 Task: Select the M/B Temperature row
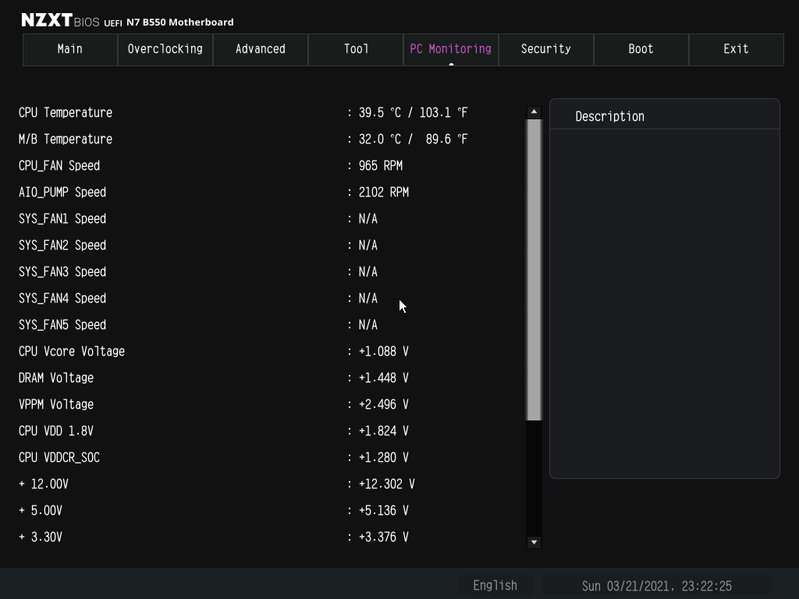click(x=243, y=139)
